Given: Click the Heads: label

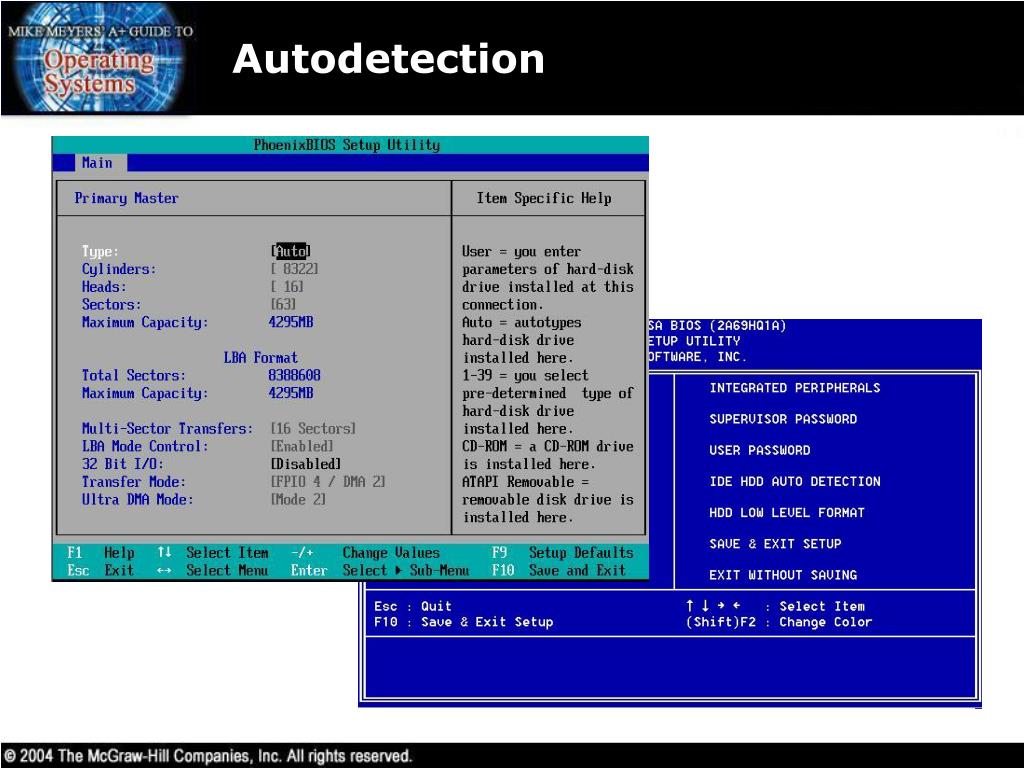Looking at the screenshot, I should 104,286.
